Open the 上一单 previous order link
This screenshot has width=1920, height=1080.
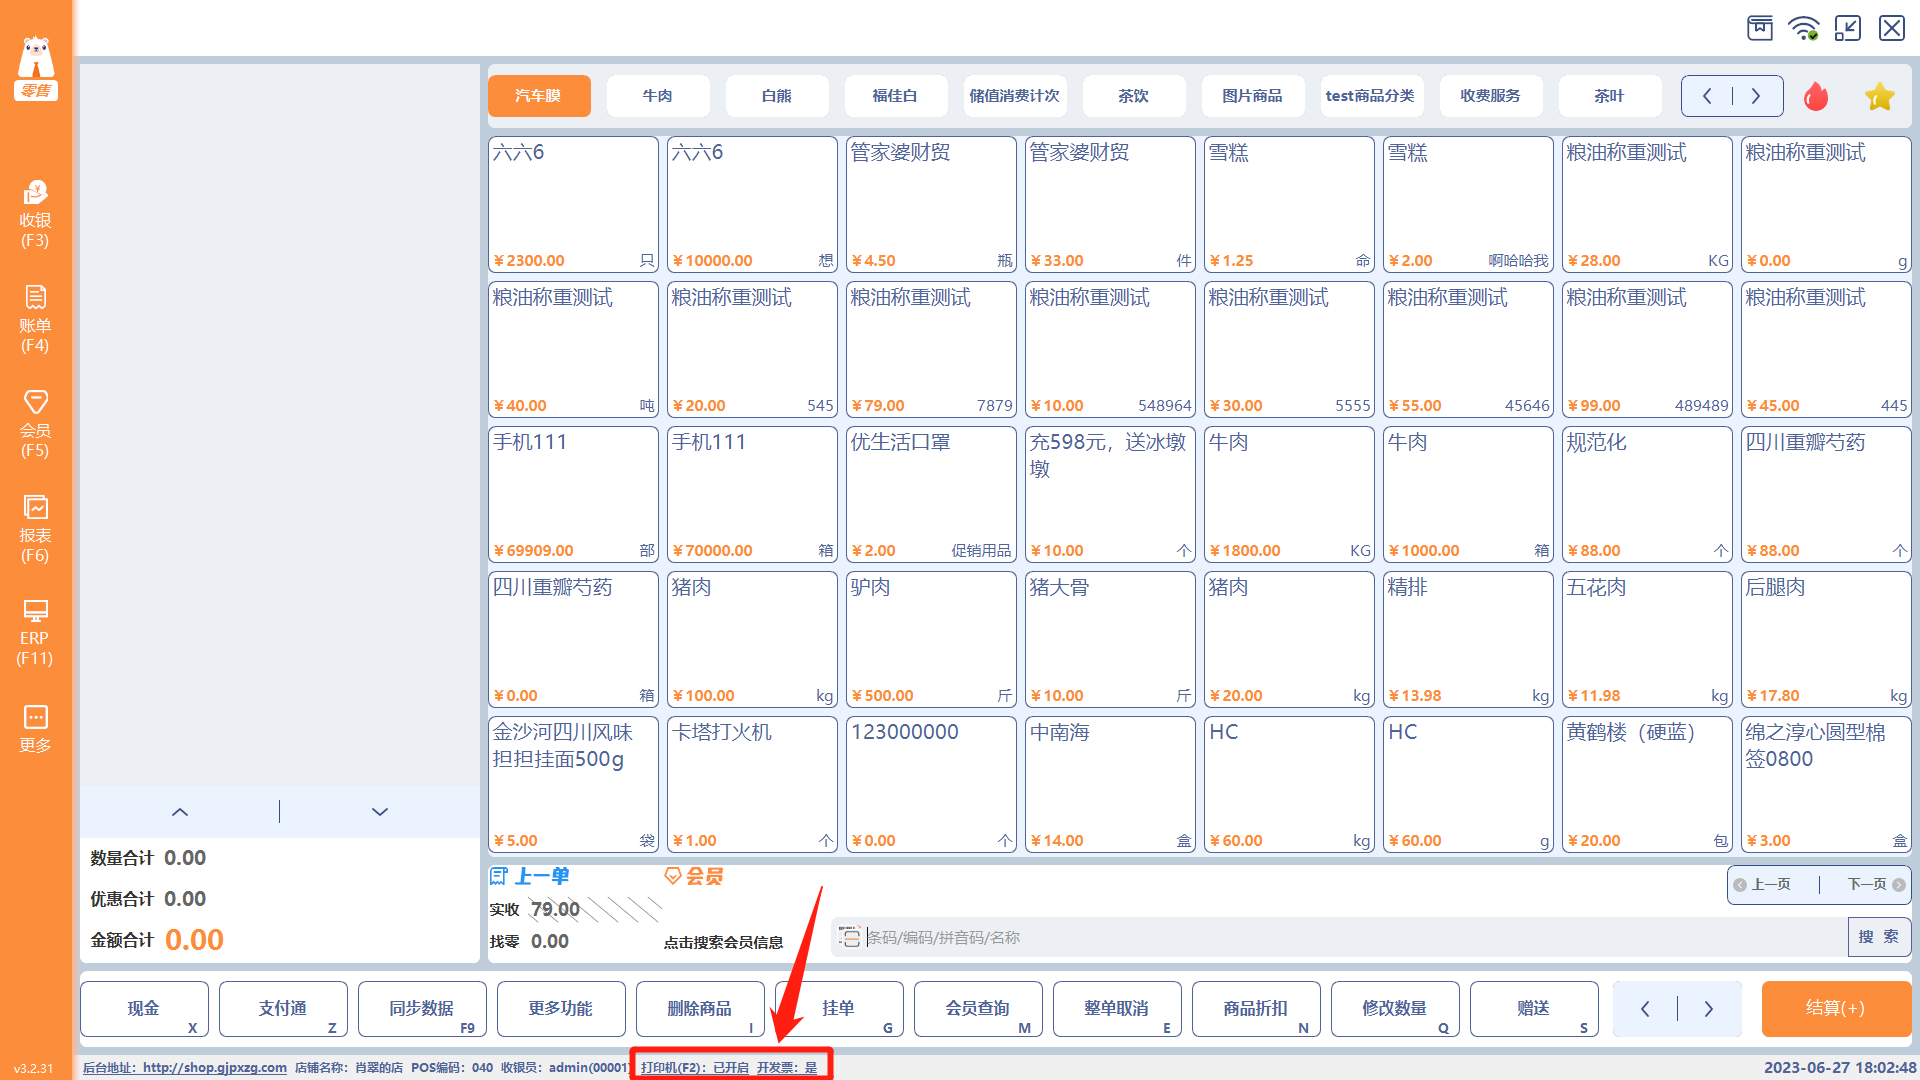click(x=530, y=877)
